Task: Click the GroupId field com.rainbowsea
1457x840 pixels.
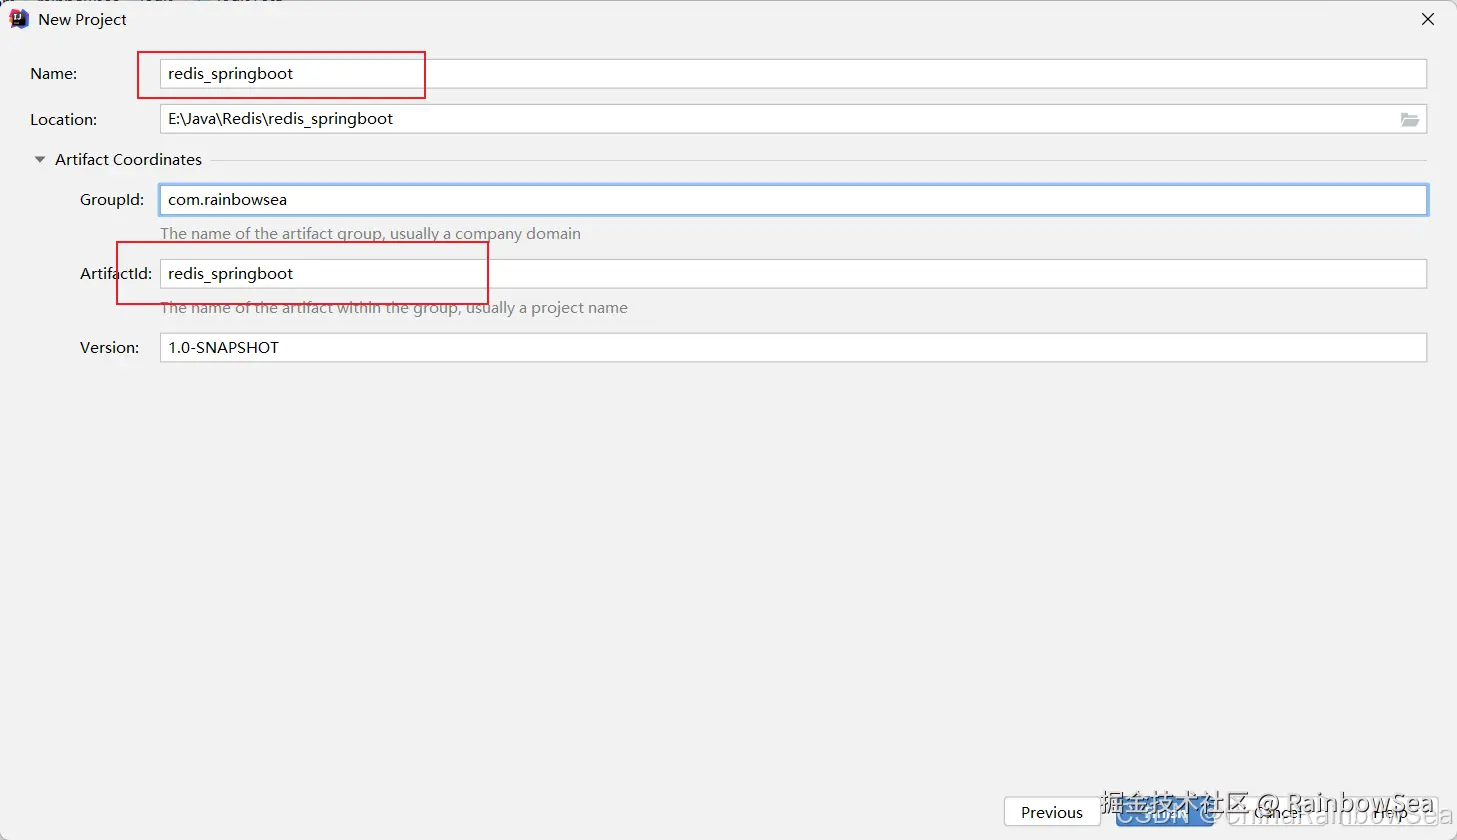Action: pyautogui.click(x=793, y=200)
